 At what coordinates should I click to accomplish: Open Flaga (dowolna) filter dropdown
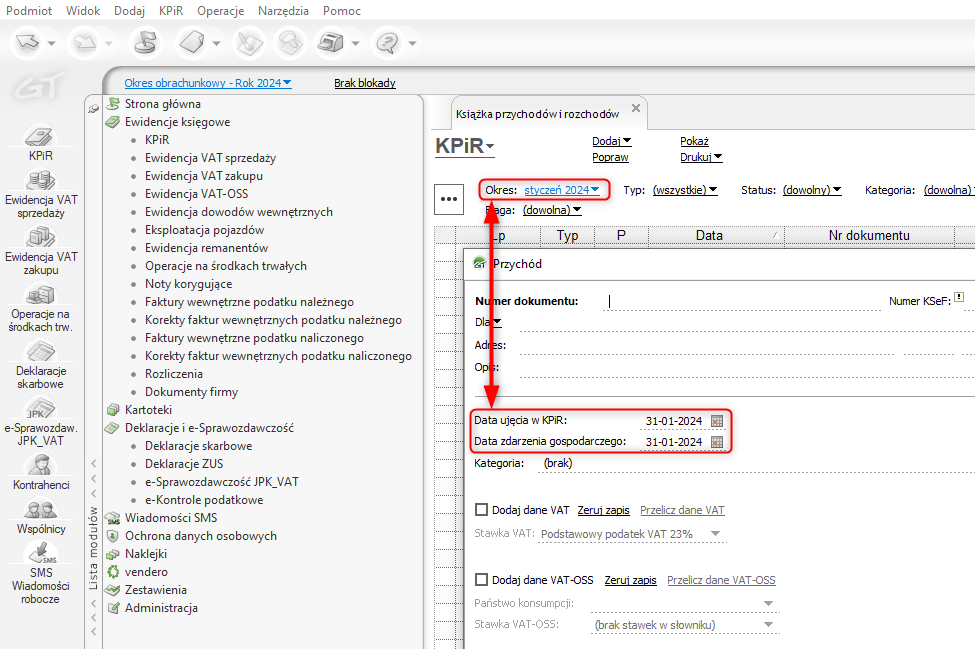click(552, 209)
